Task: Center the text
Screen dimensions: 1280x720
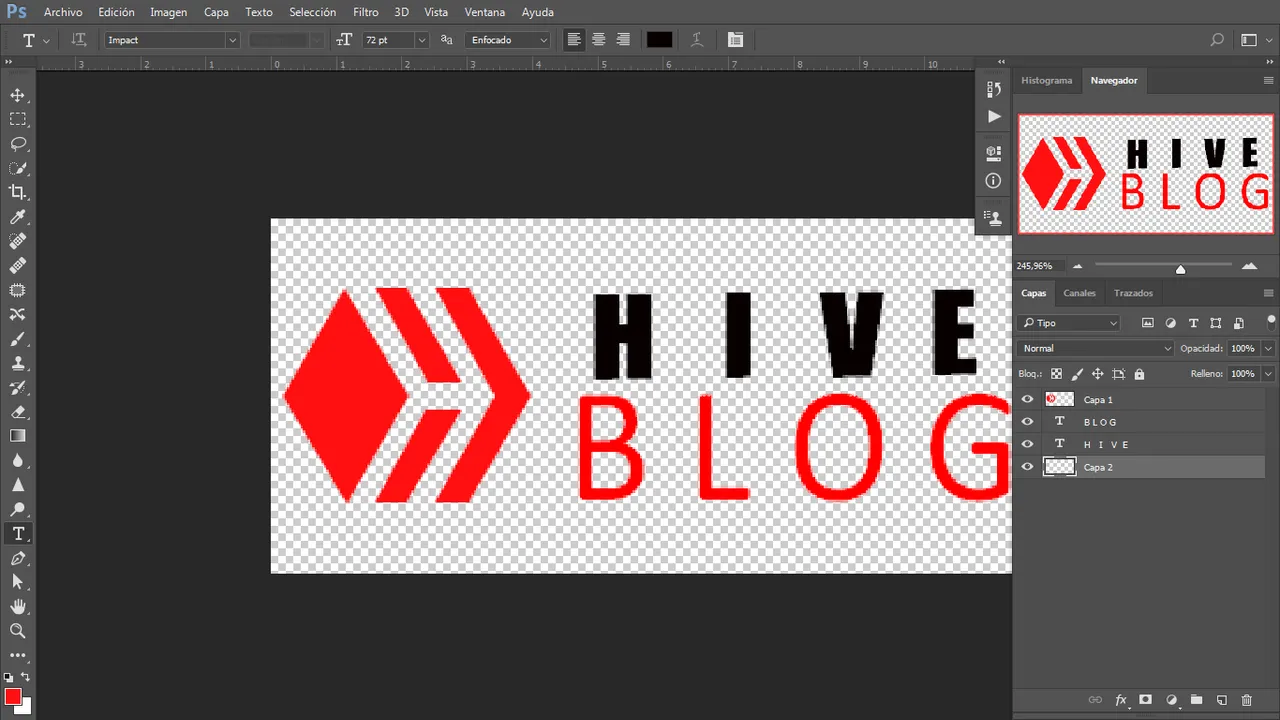Action: (x=598, y=40)
